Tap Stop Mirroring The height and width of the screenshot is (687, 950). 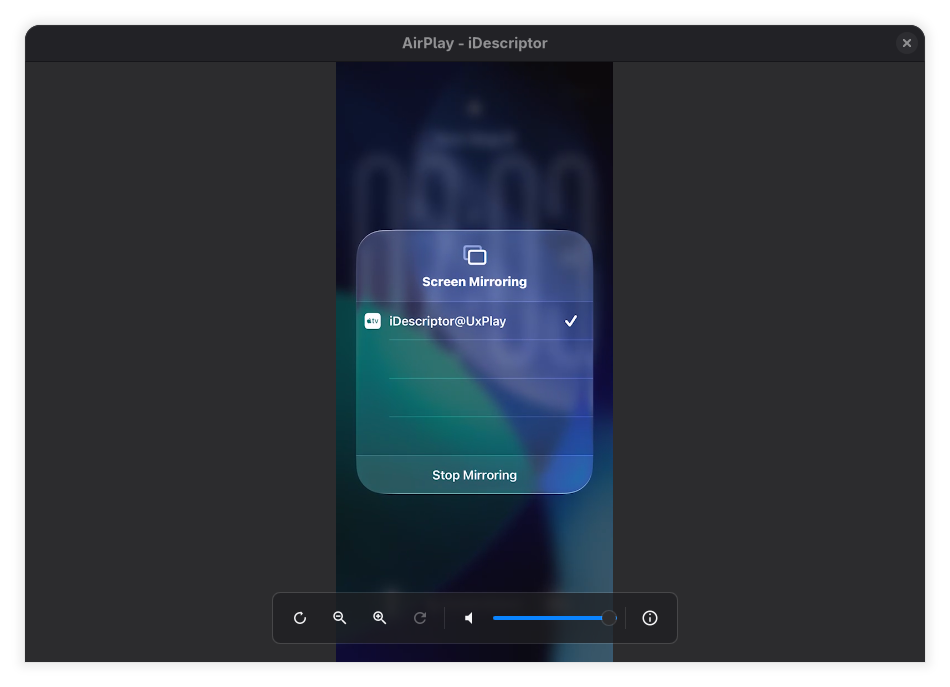pos(474,475)
